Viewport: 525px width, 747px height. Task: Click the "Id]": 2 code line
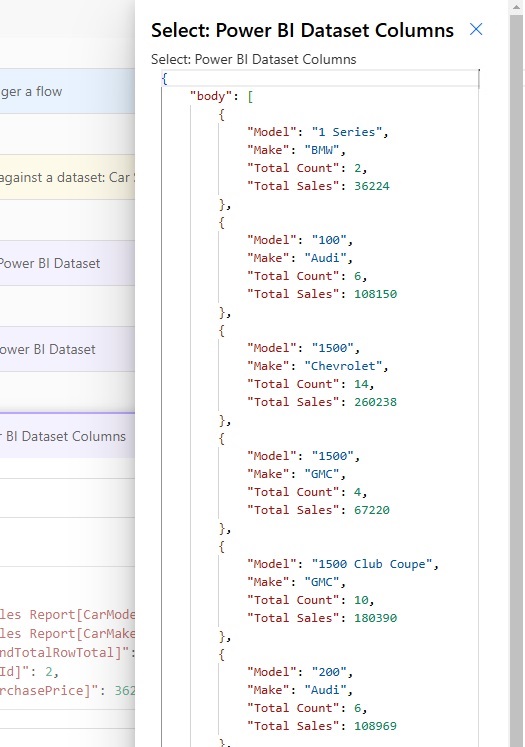[29, 672]
